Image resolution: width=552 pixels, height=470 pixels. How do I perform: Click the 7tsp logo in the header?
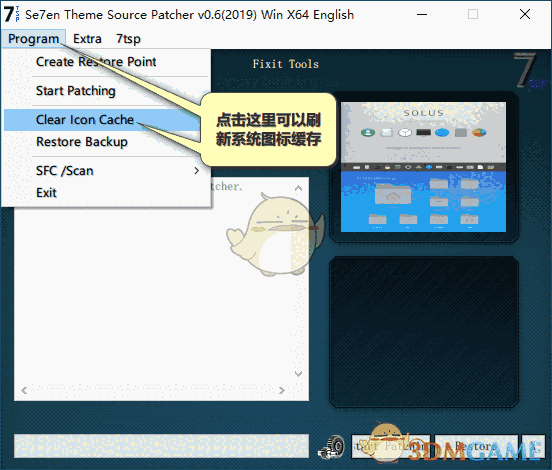click(530, 70)
